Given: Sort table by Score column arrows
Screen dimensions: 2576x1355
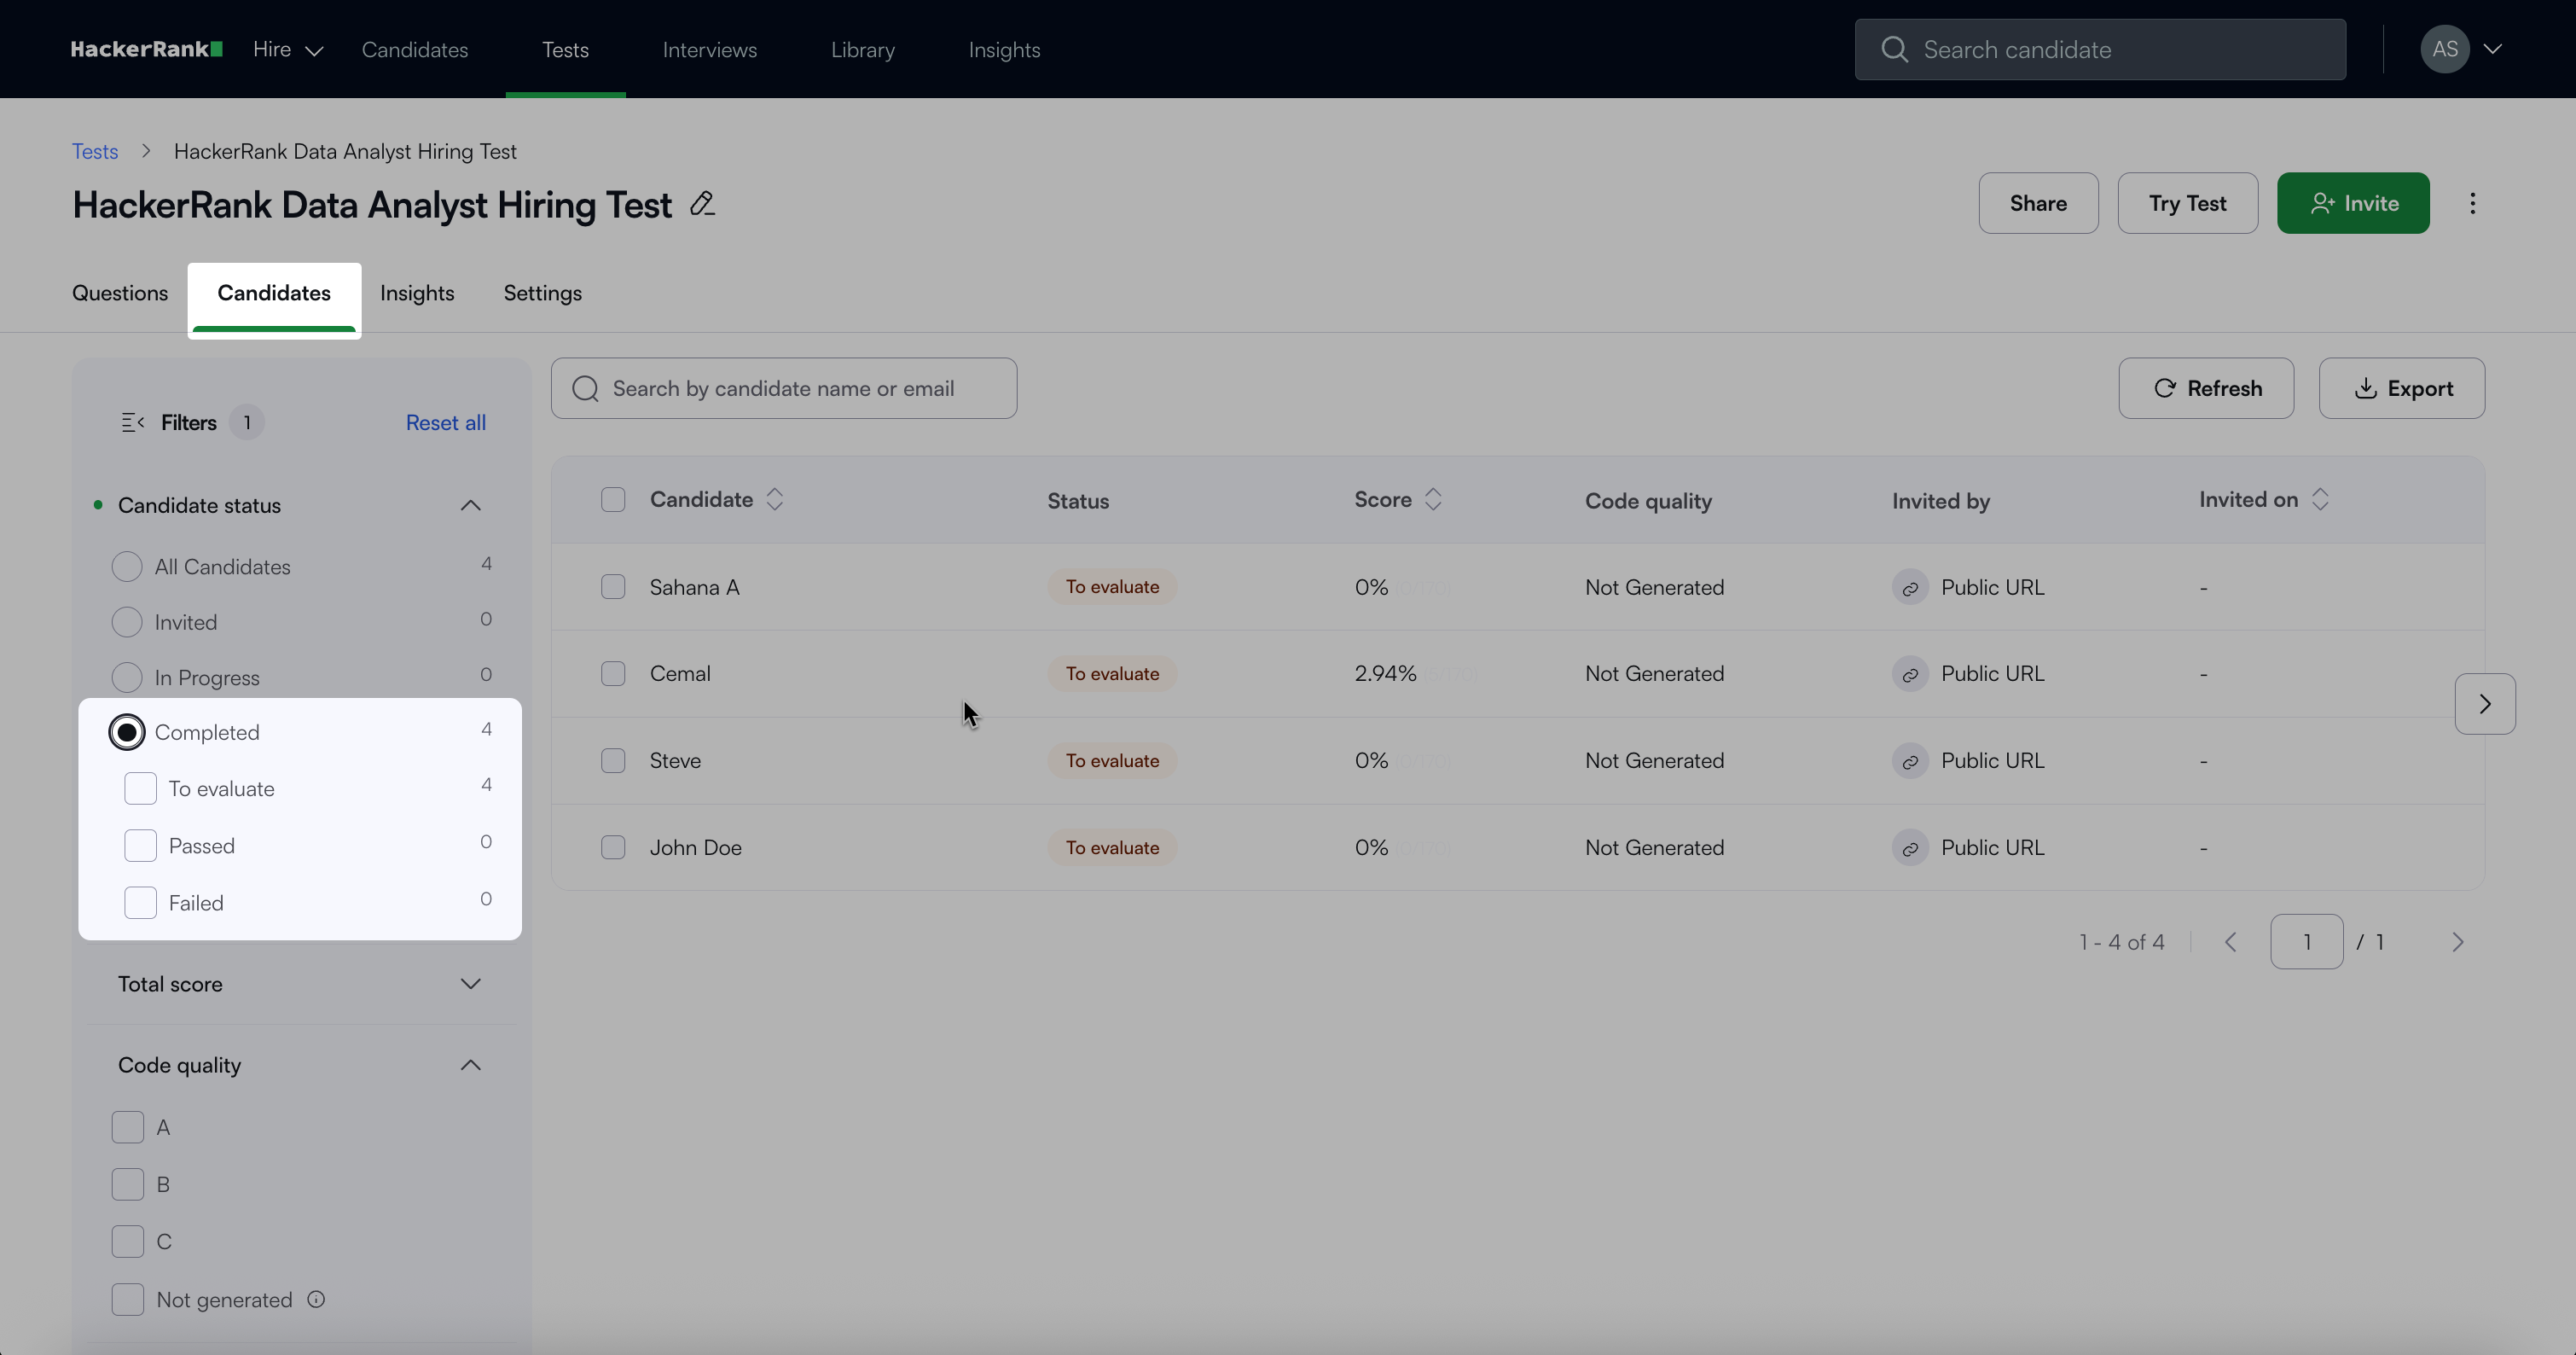Looking at the screenshot, I should 1433,500.
